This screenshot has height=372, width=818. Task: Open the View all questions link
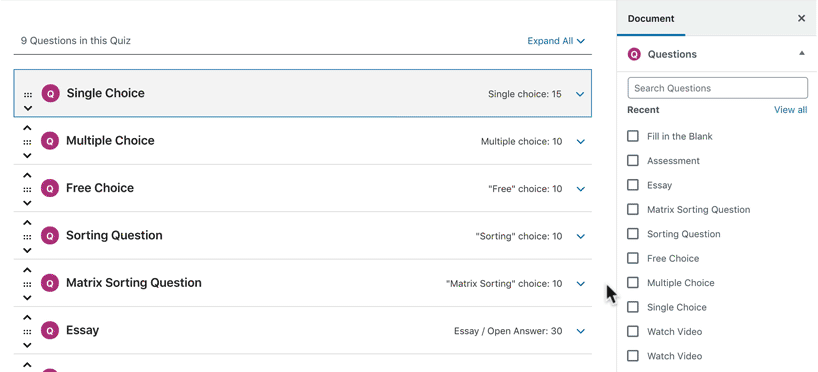pos(790,110)
